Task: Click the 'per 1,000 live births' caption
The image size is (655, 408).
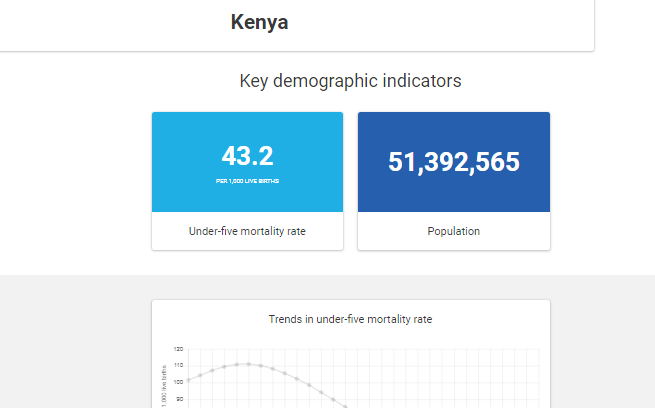Action: (x=247, y=181)
